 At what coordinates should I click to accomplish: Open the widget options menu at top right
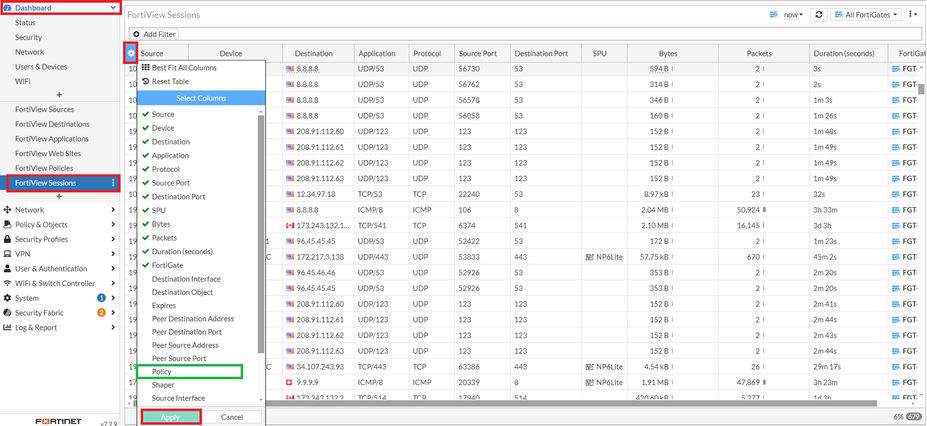[913, 15]
